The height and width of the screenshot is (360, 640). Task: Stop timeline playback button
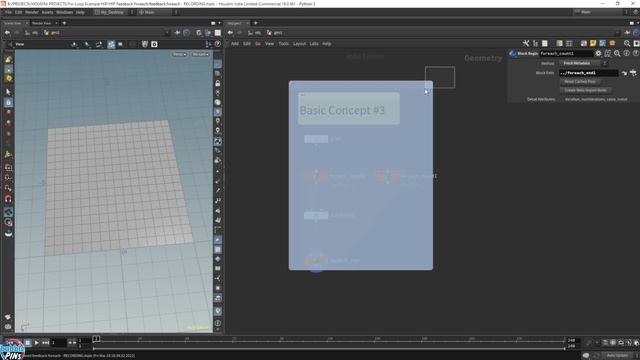(x=28, y=343)
